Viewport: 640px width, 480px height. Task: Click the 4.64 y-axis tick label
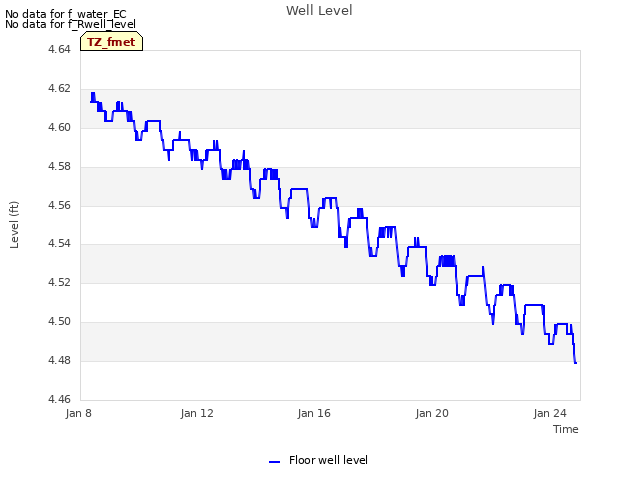coord(59,49)
